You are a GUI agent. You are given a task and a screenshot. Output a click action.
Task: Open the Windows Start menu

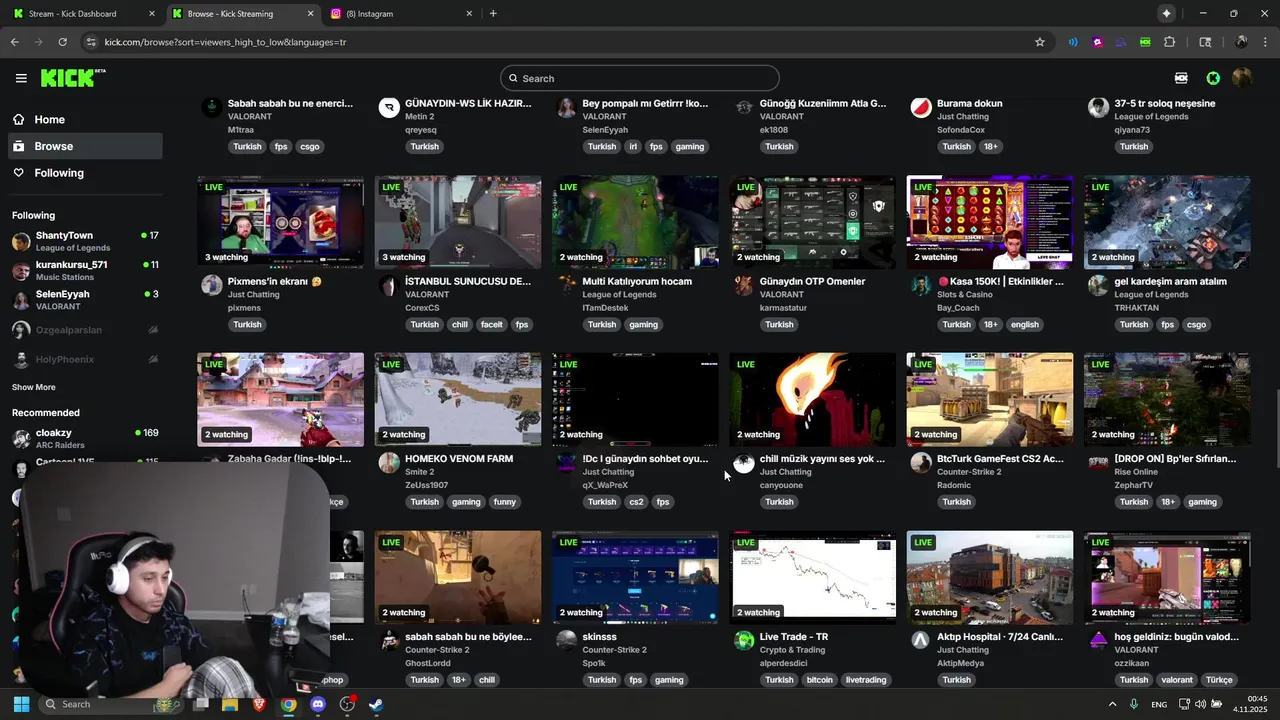tap(21, 704)
